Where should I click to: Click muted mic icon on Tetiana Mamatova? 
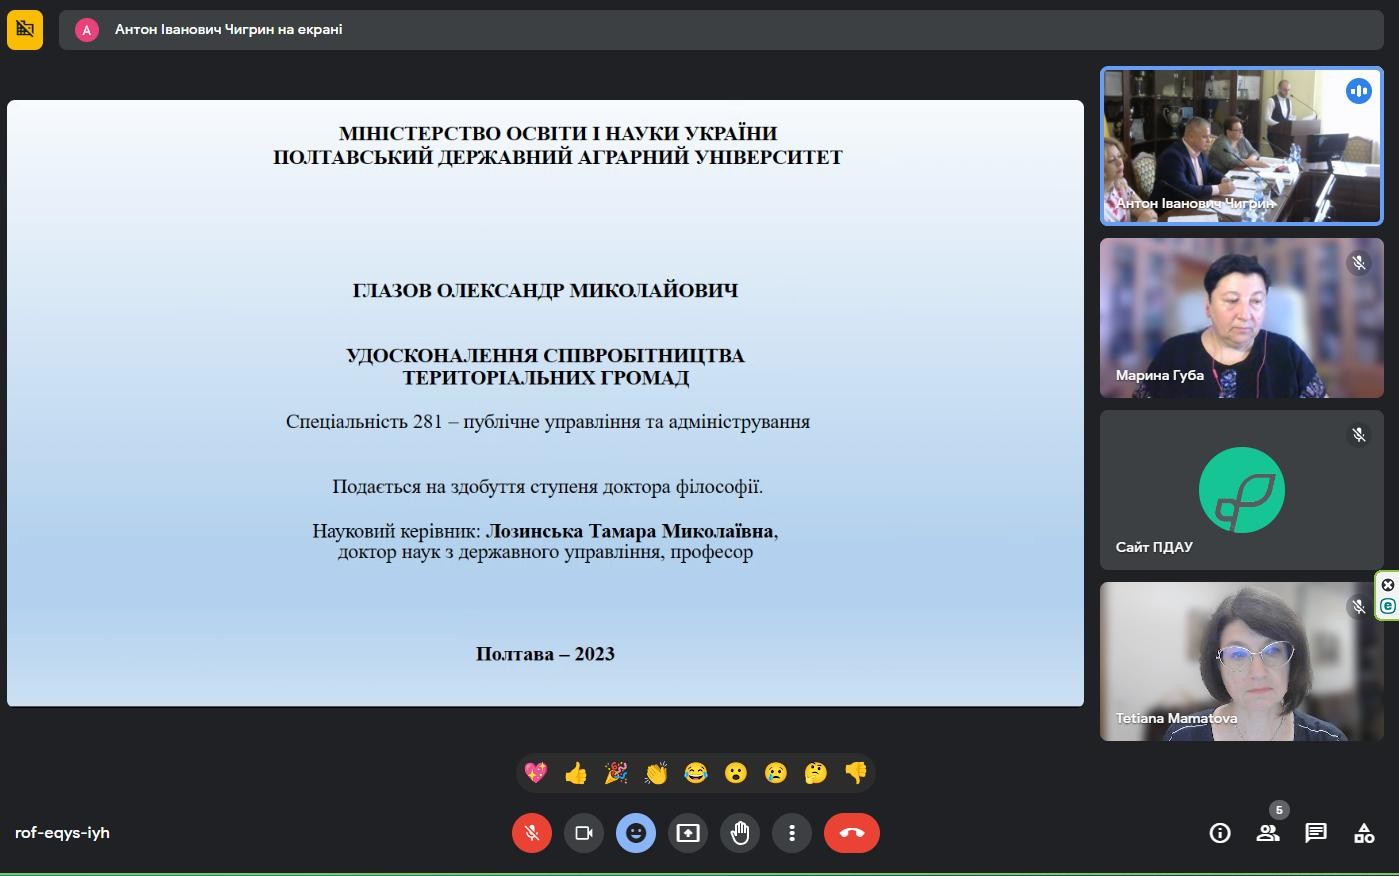[x=1358, y=607]
